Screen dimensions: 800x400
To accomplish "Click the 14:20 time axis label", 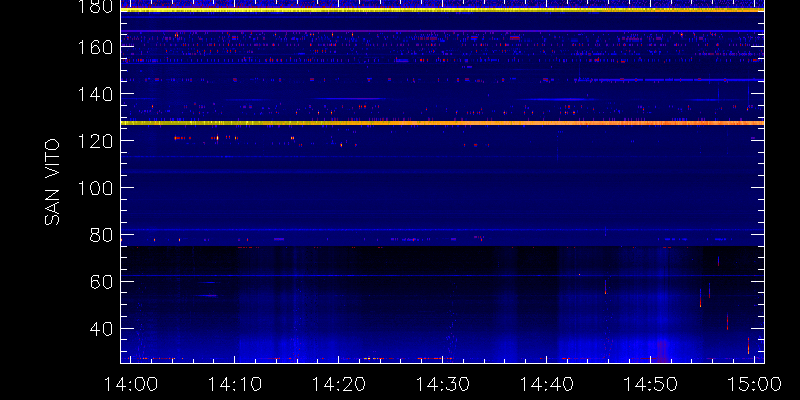I will tap(338, 384).
